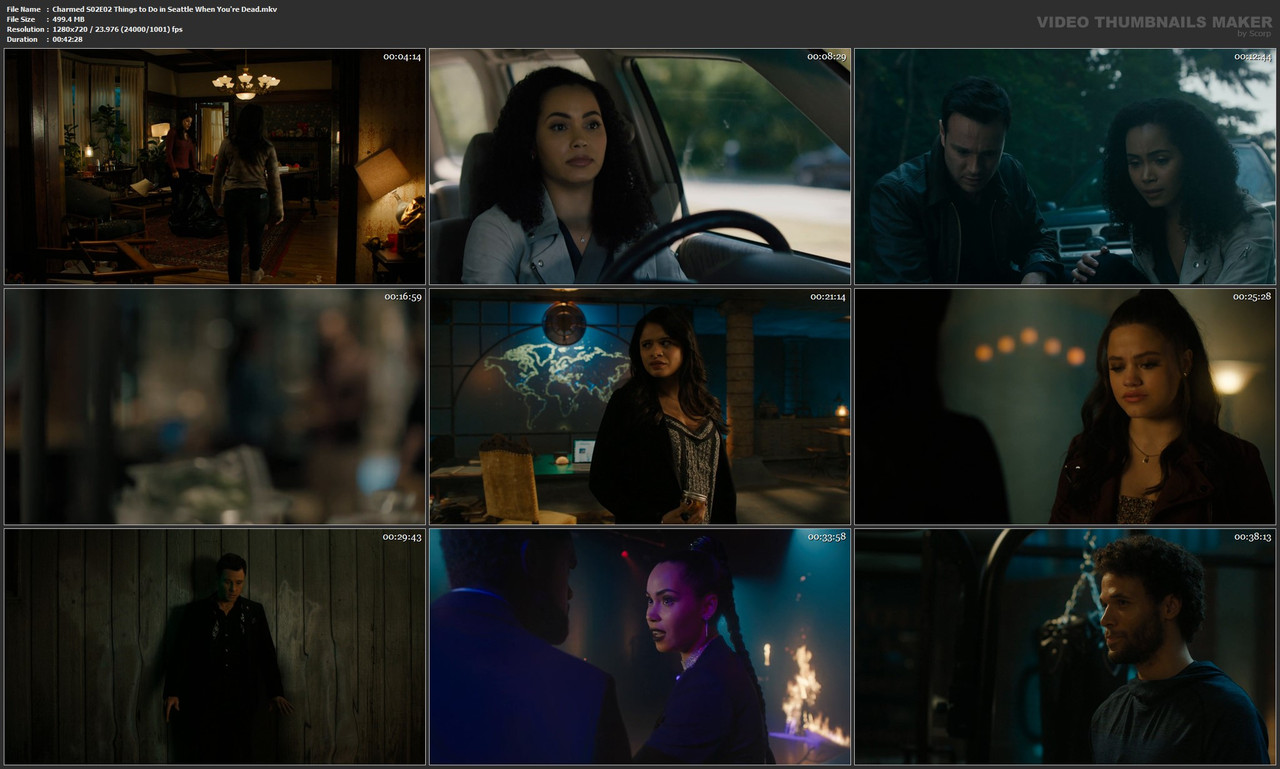Click the Resolution field label

point(25,29)
